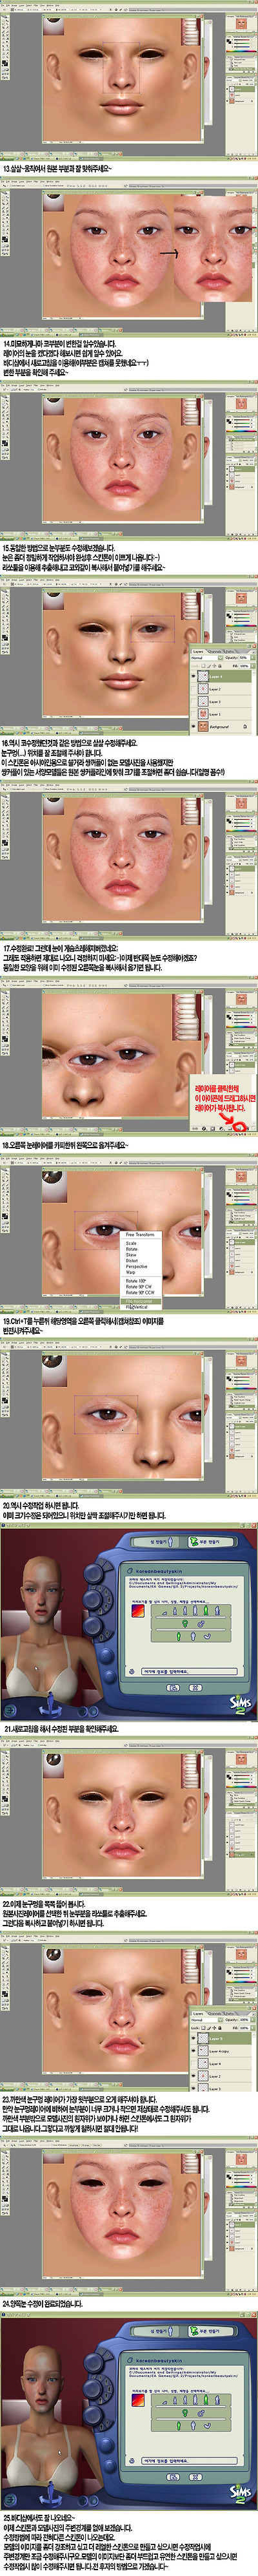Viewport: 258px width, 2576px height.
Task: Toggle the eye icon of Layer 5
Action: tap(193, 2039)
